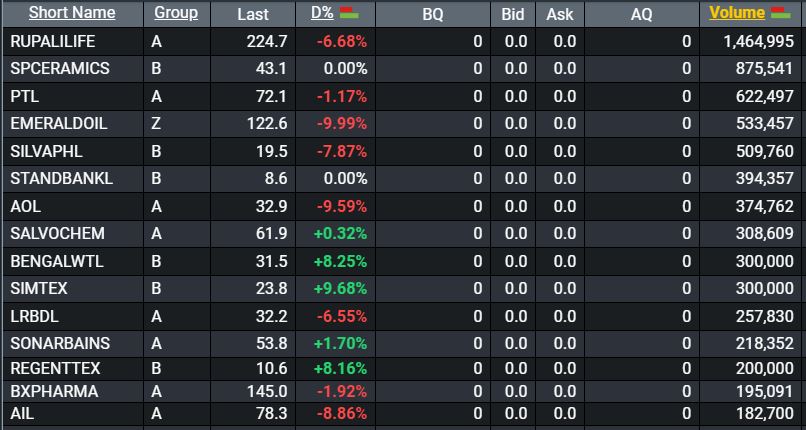
Task: Select the AQ column header
Action: (641, 14)
